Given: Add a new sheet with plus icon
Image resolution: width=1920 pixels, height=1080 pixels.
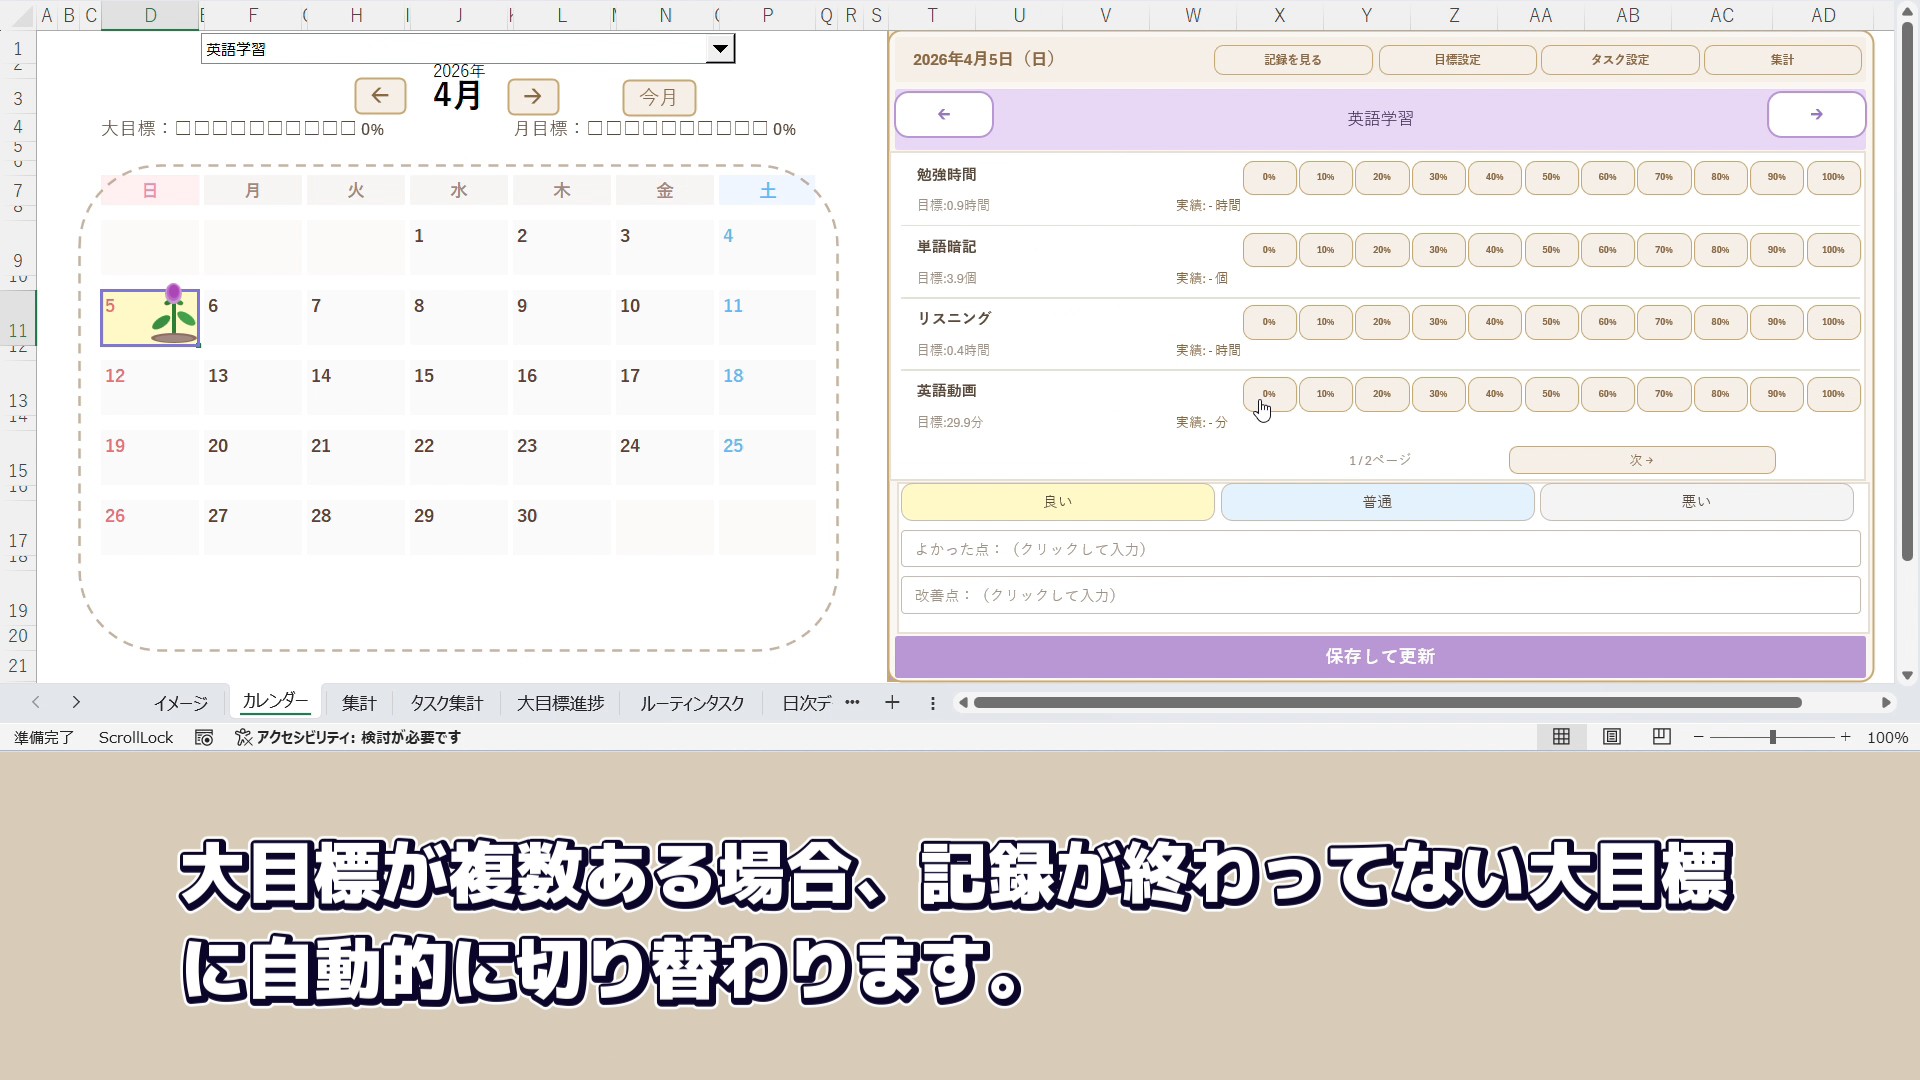Looking at the screenshot, I should 892,703.
